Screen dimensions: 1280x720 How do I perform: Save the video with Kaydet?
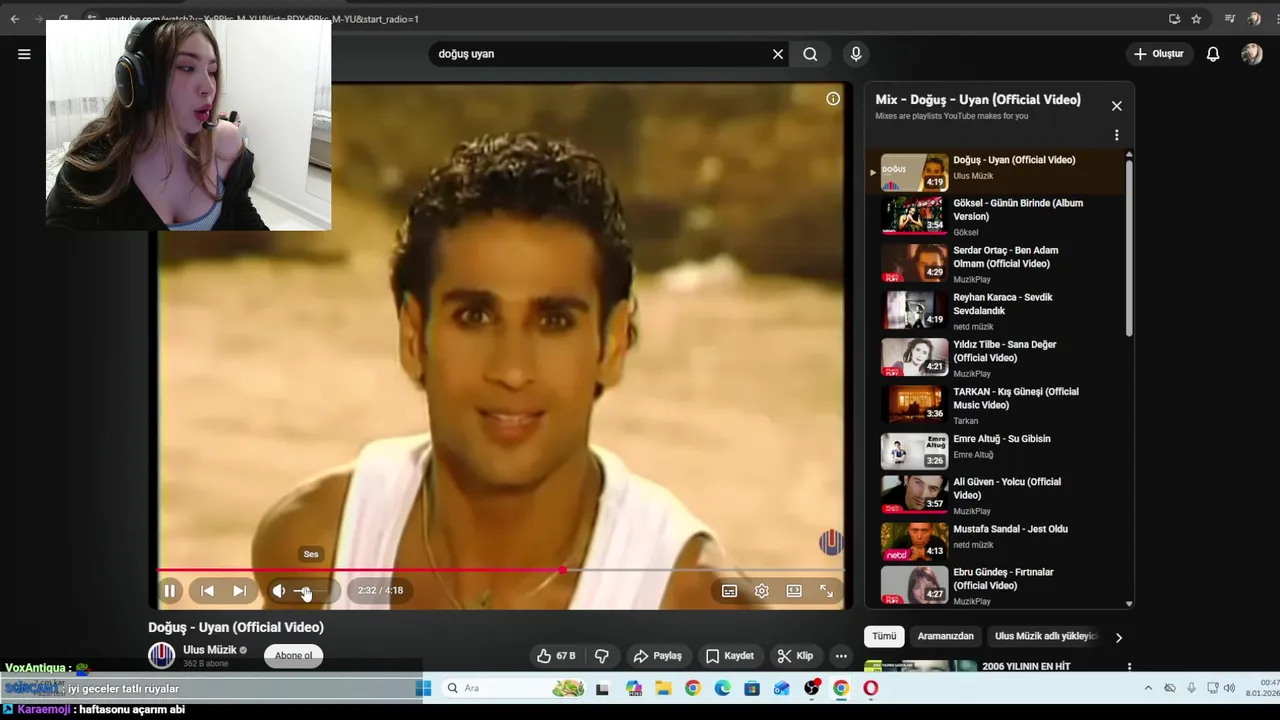729,656
